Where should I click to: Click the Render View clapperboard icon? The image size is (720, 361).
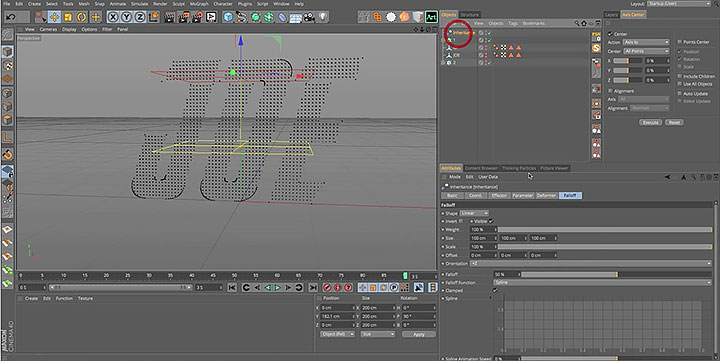(169, 17)
